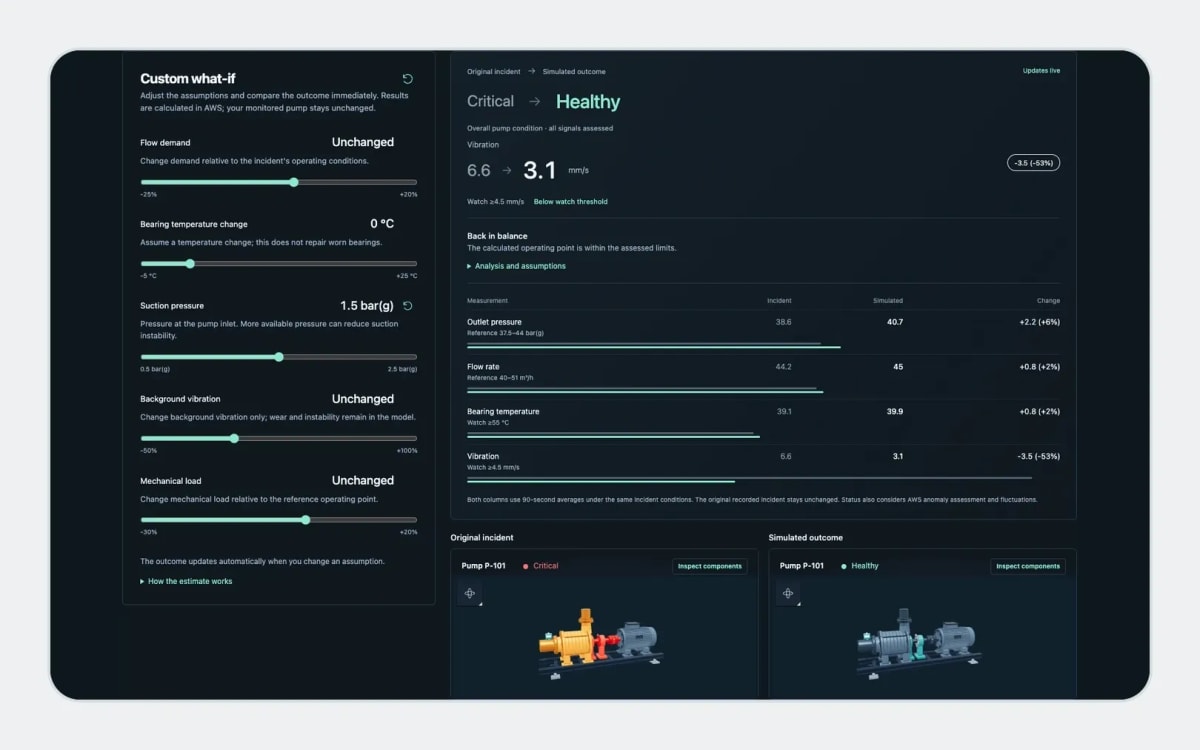Click the Flow rate change '+0.8 (+2%)'
1200x750 pixels.
click(x=1039, y=367)
